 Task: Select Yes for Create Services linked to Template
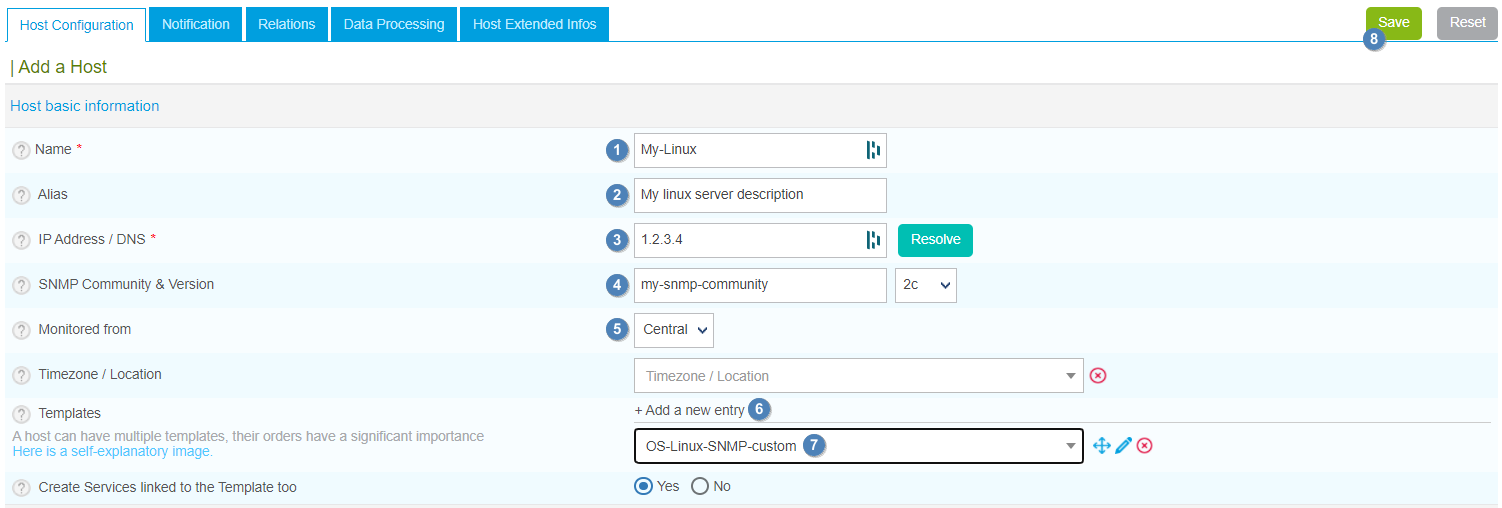click(x=645, y=486)
